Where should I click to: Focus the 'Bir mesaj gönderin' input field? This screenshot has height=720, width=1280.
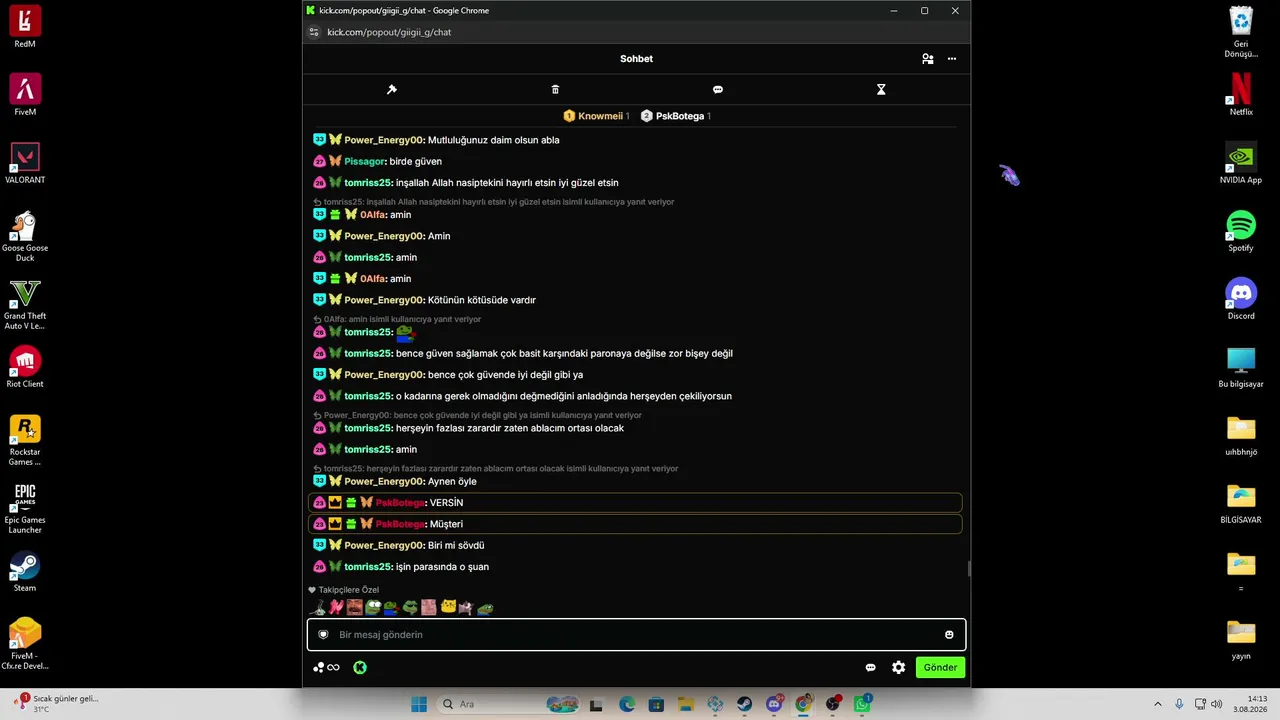point(636,634)
